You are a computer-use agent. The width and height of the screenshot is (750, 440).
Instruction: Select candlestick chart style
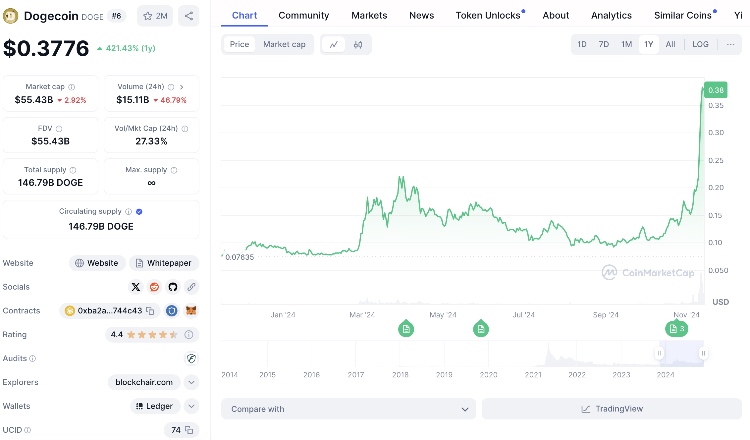click(x=358, y=44)
